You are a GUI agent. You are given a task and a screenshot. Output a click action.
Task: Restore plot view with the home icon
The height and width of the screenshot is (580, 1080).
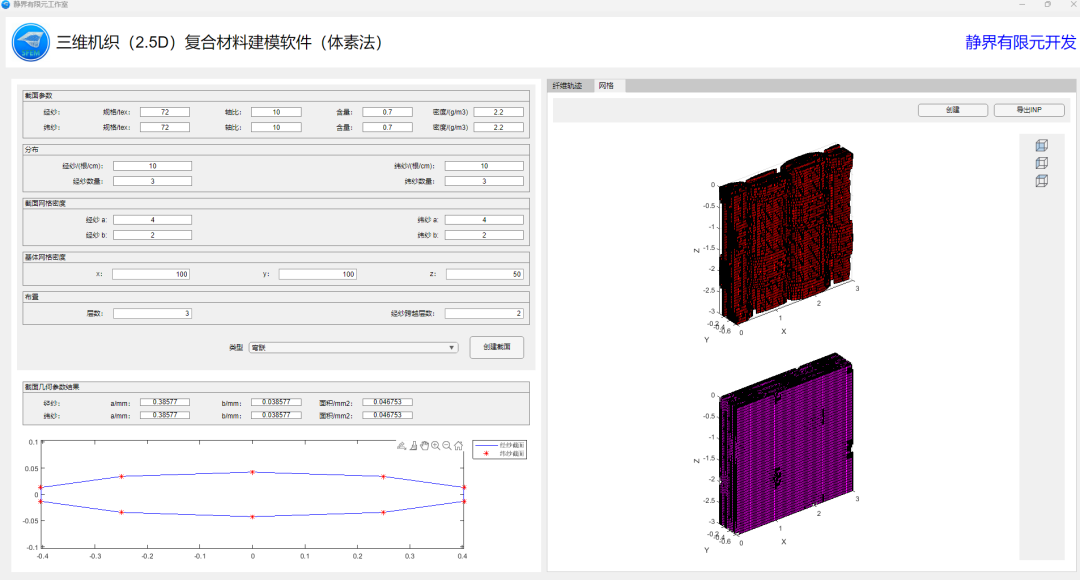click(459, 446)
